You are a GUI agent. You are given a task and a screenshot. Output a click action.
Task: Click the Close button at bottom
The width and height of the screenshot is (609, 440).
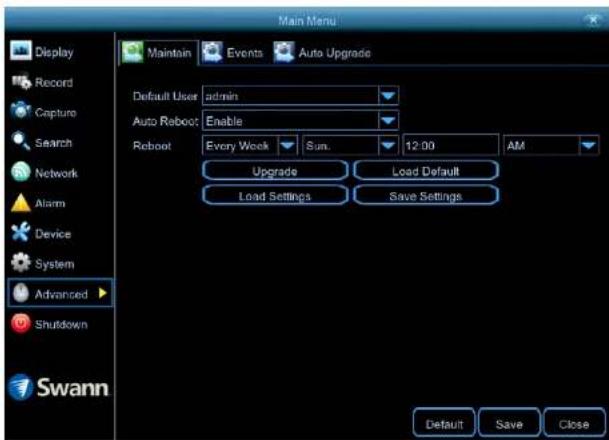coord(574,423)
